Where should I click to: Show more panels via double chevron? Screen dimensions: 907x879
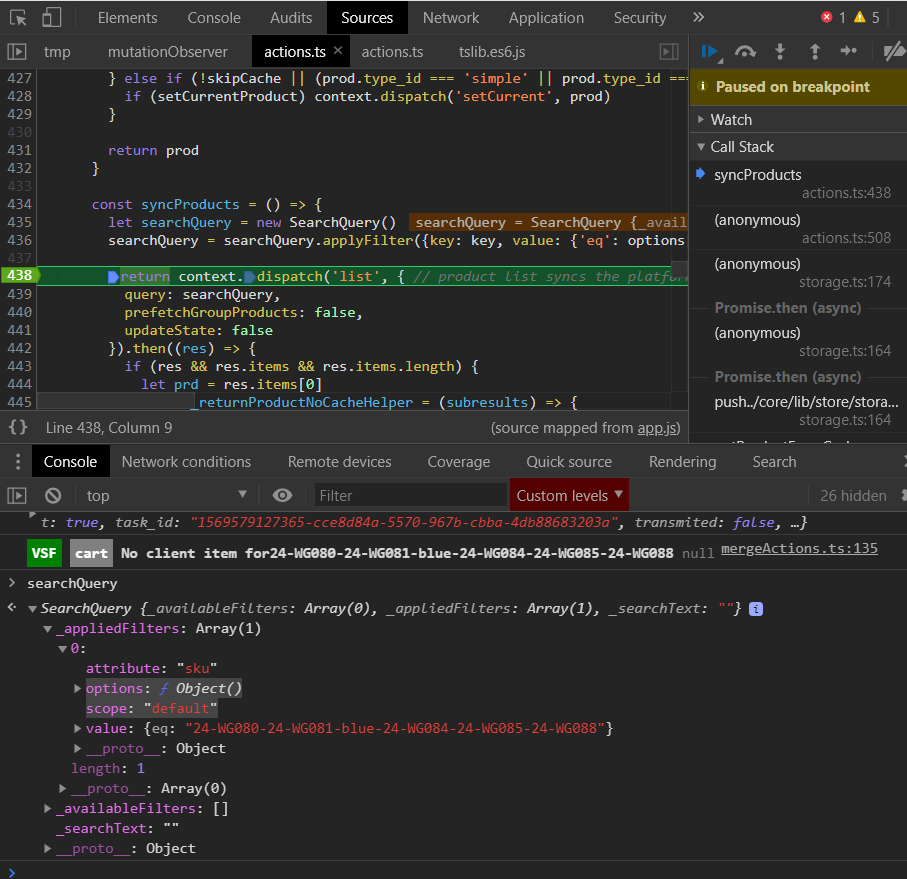click(x=699, y=17)
